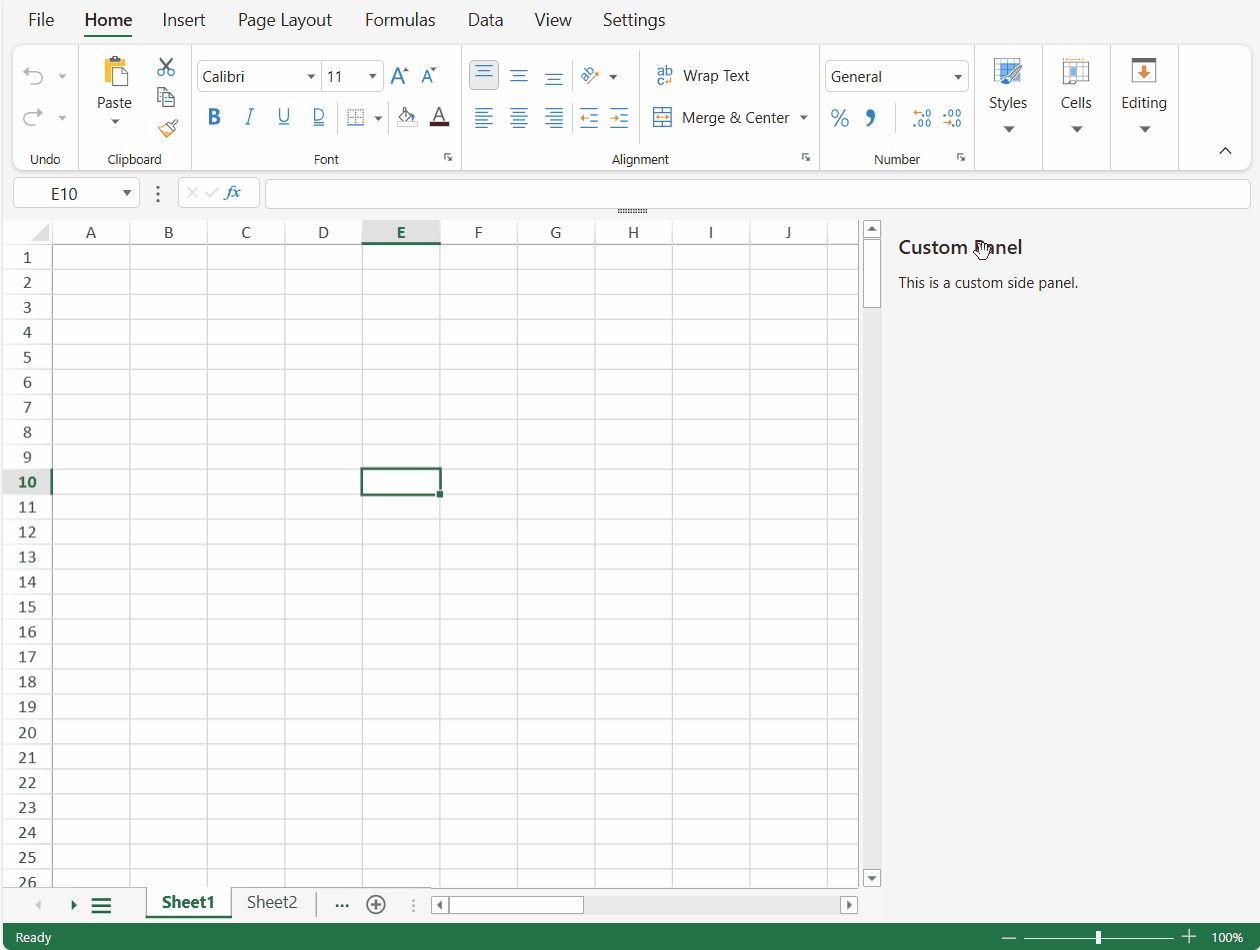Click the Merge & Center button
The image size is (1260, 950).
click(x=721, y=118)
